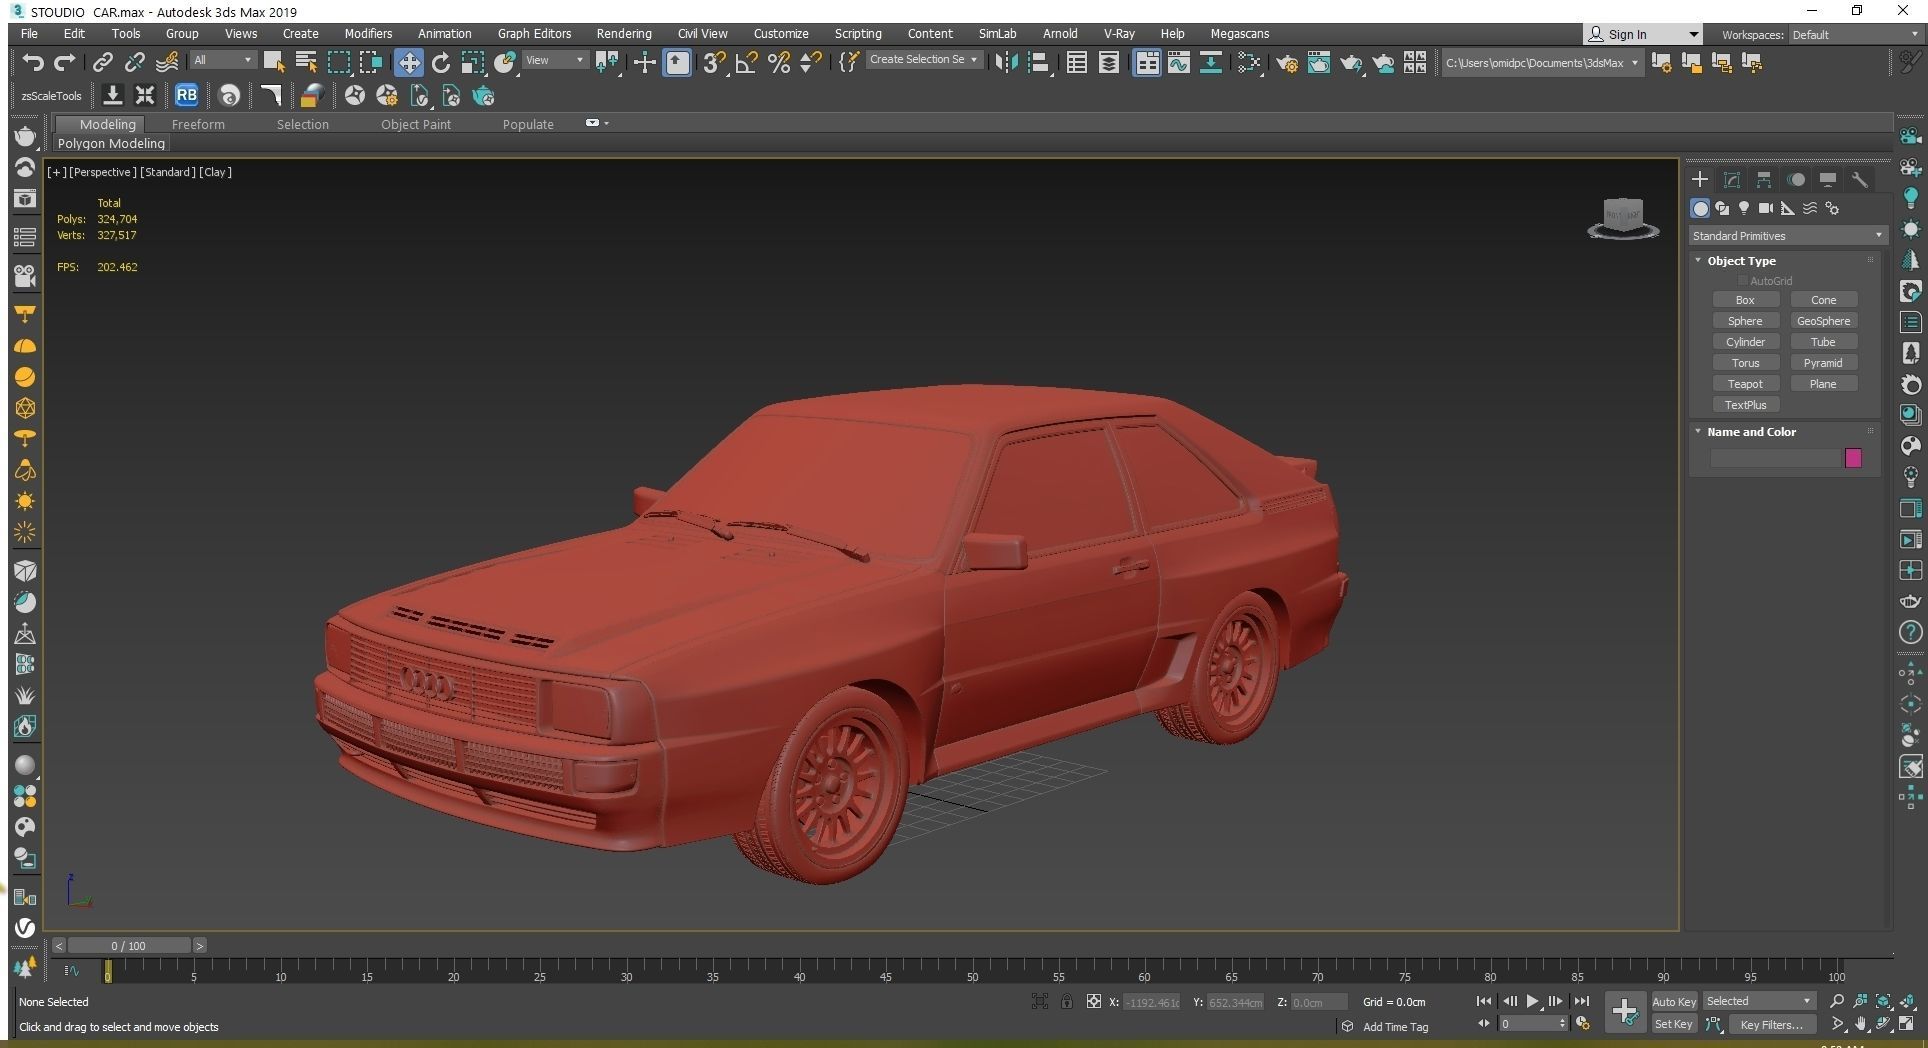Toggle Keyboard Shortcut Override button
The height and width of the screenshot is (1048, 1928).
678,63
